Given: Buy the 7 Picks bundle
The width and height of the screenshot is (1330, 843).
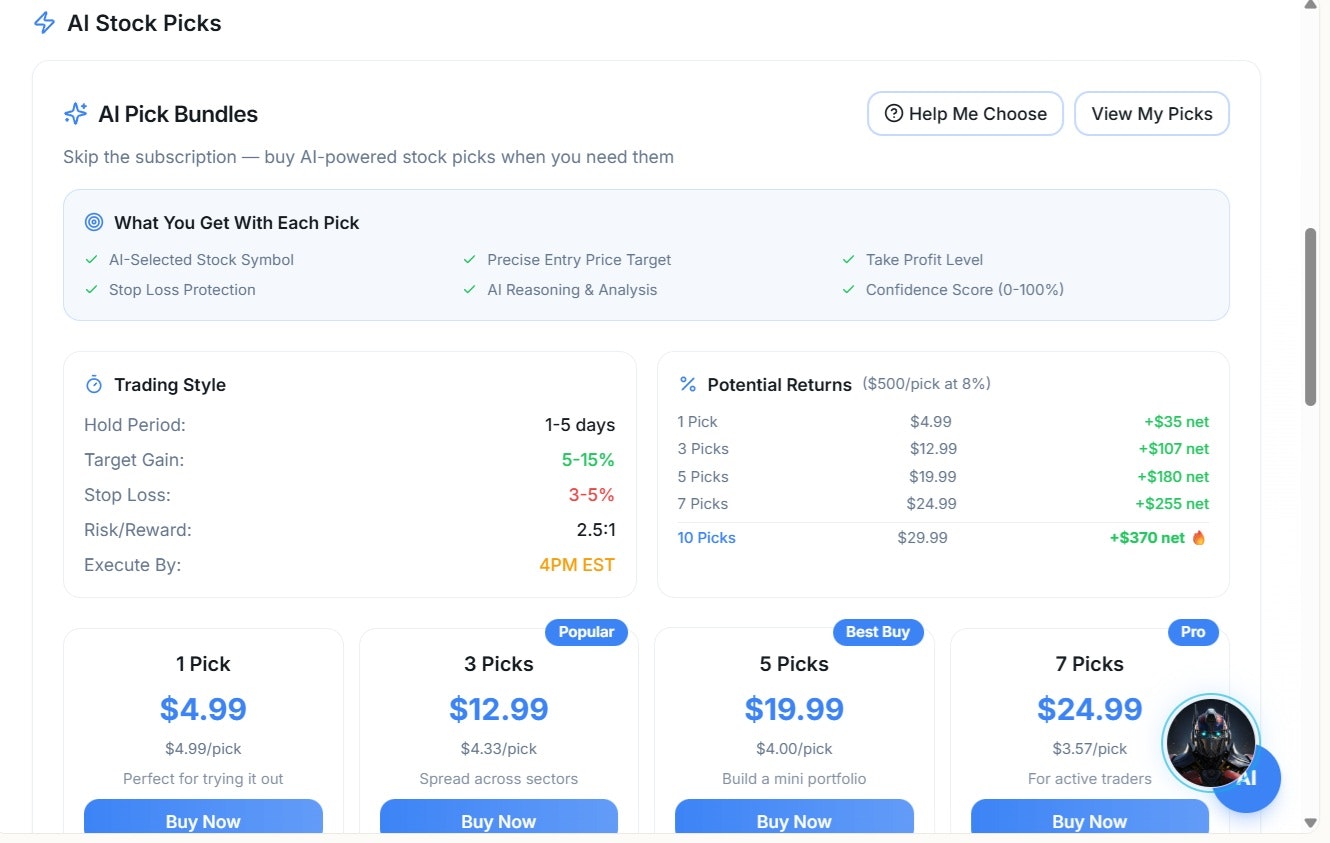Looking at the screenshot, I should (x=1090, y=818).
